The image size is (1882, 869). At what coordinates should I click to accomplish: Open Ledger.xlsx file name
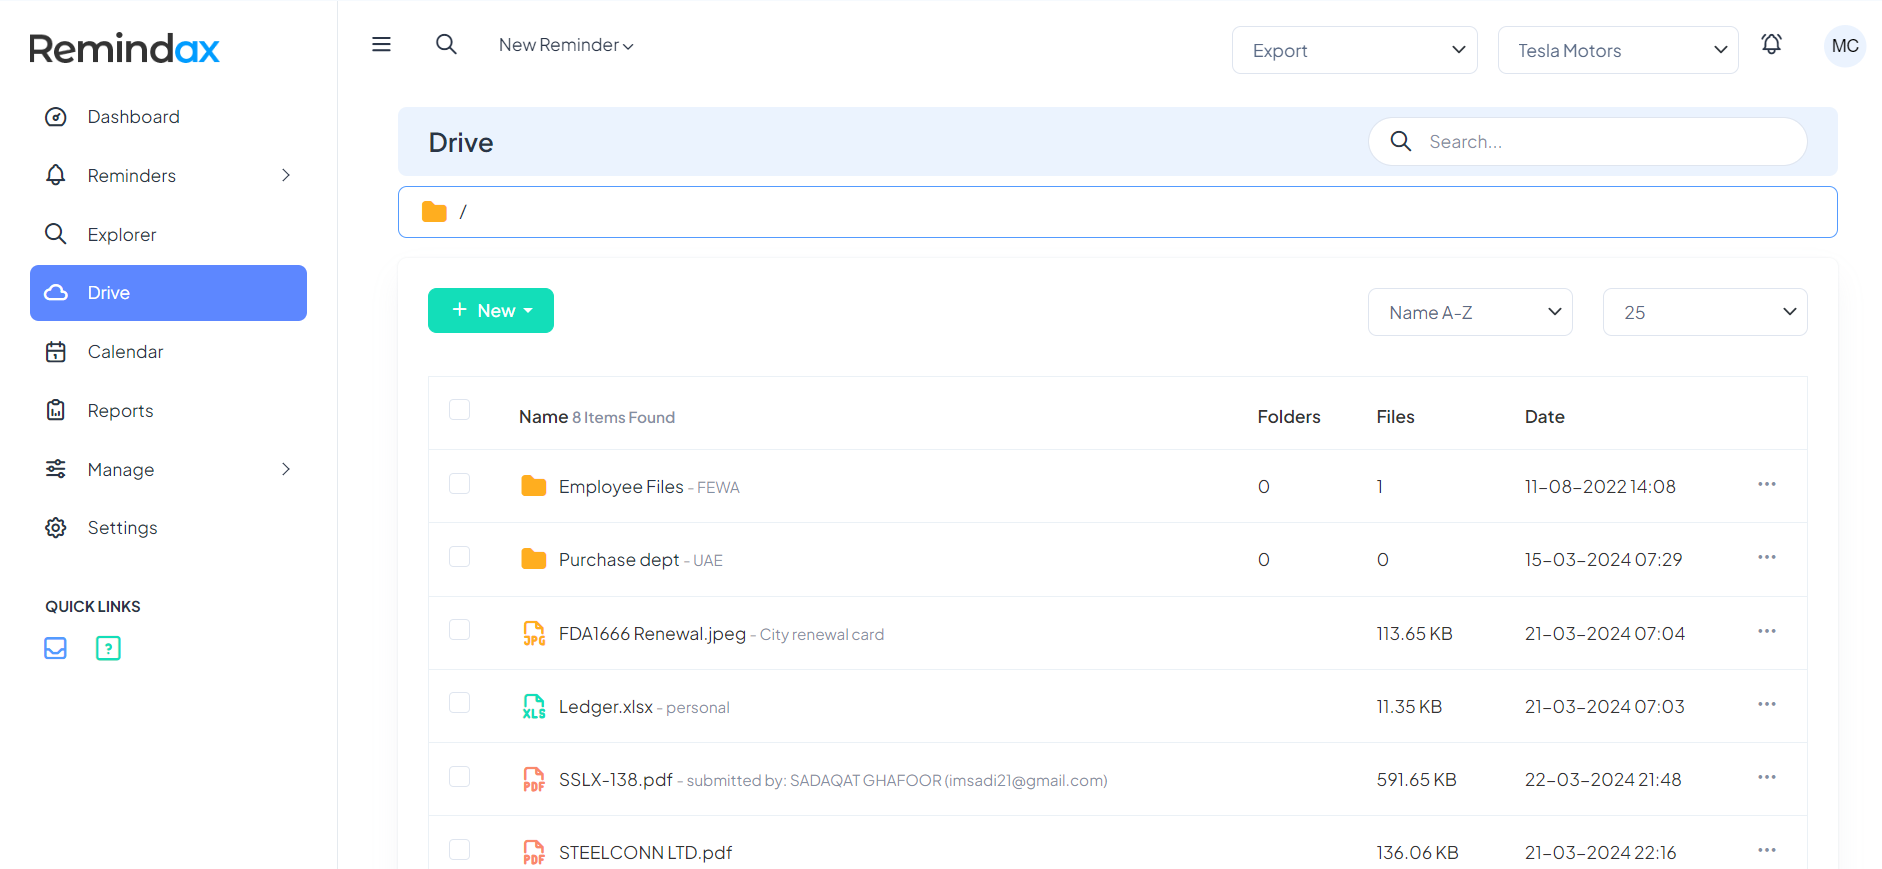tap(606, 707)
